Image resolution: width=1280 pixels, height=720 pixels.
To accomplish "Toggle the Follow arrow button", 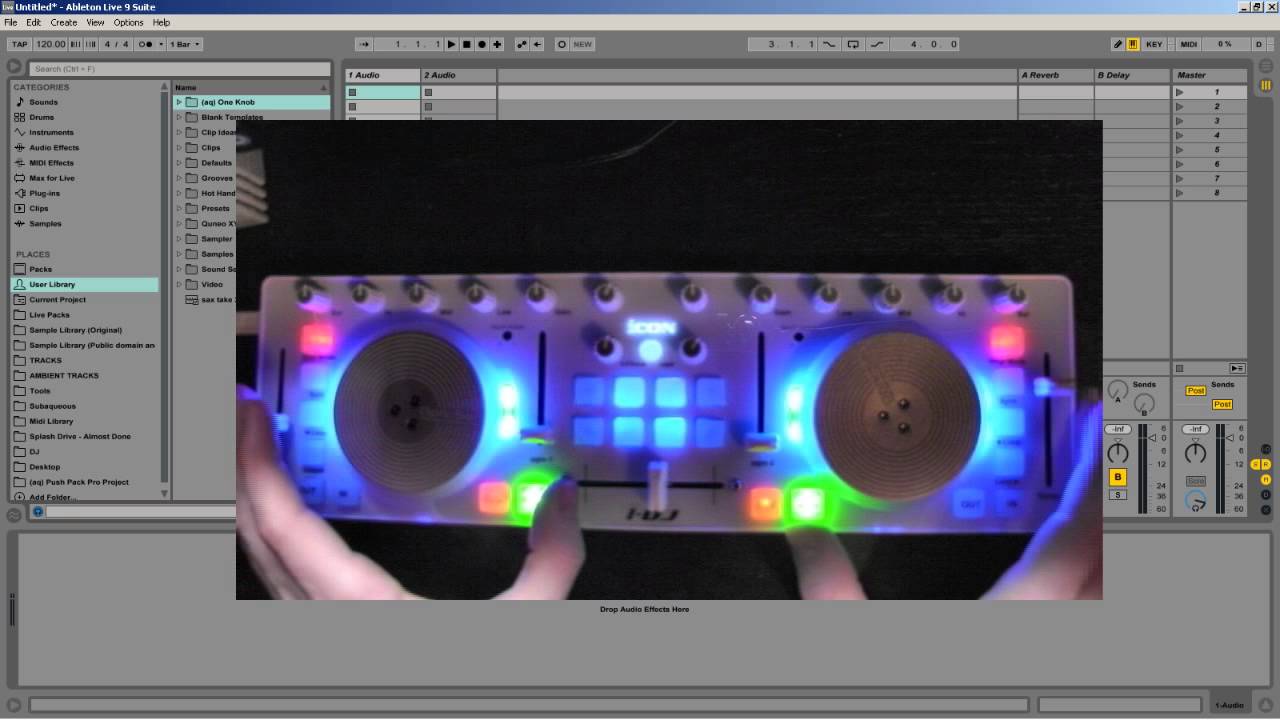I will 365,44.
